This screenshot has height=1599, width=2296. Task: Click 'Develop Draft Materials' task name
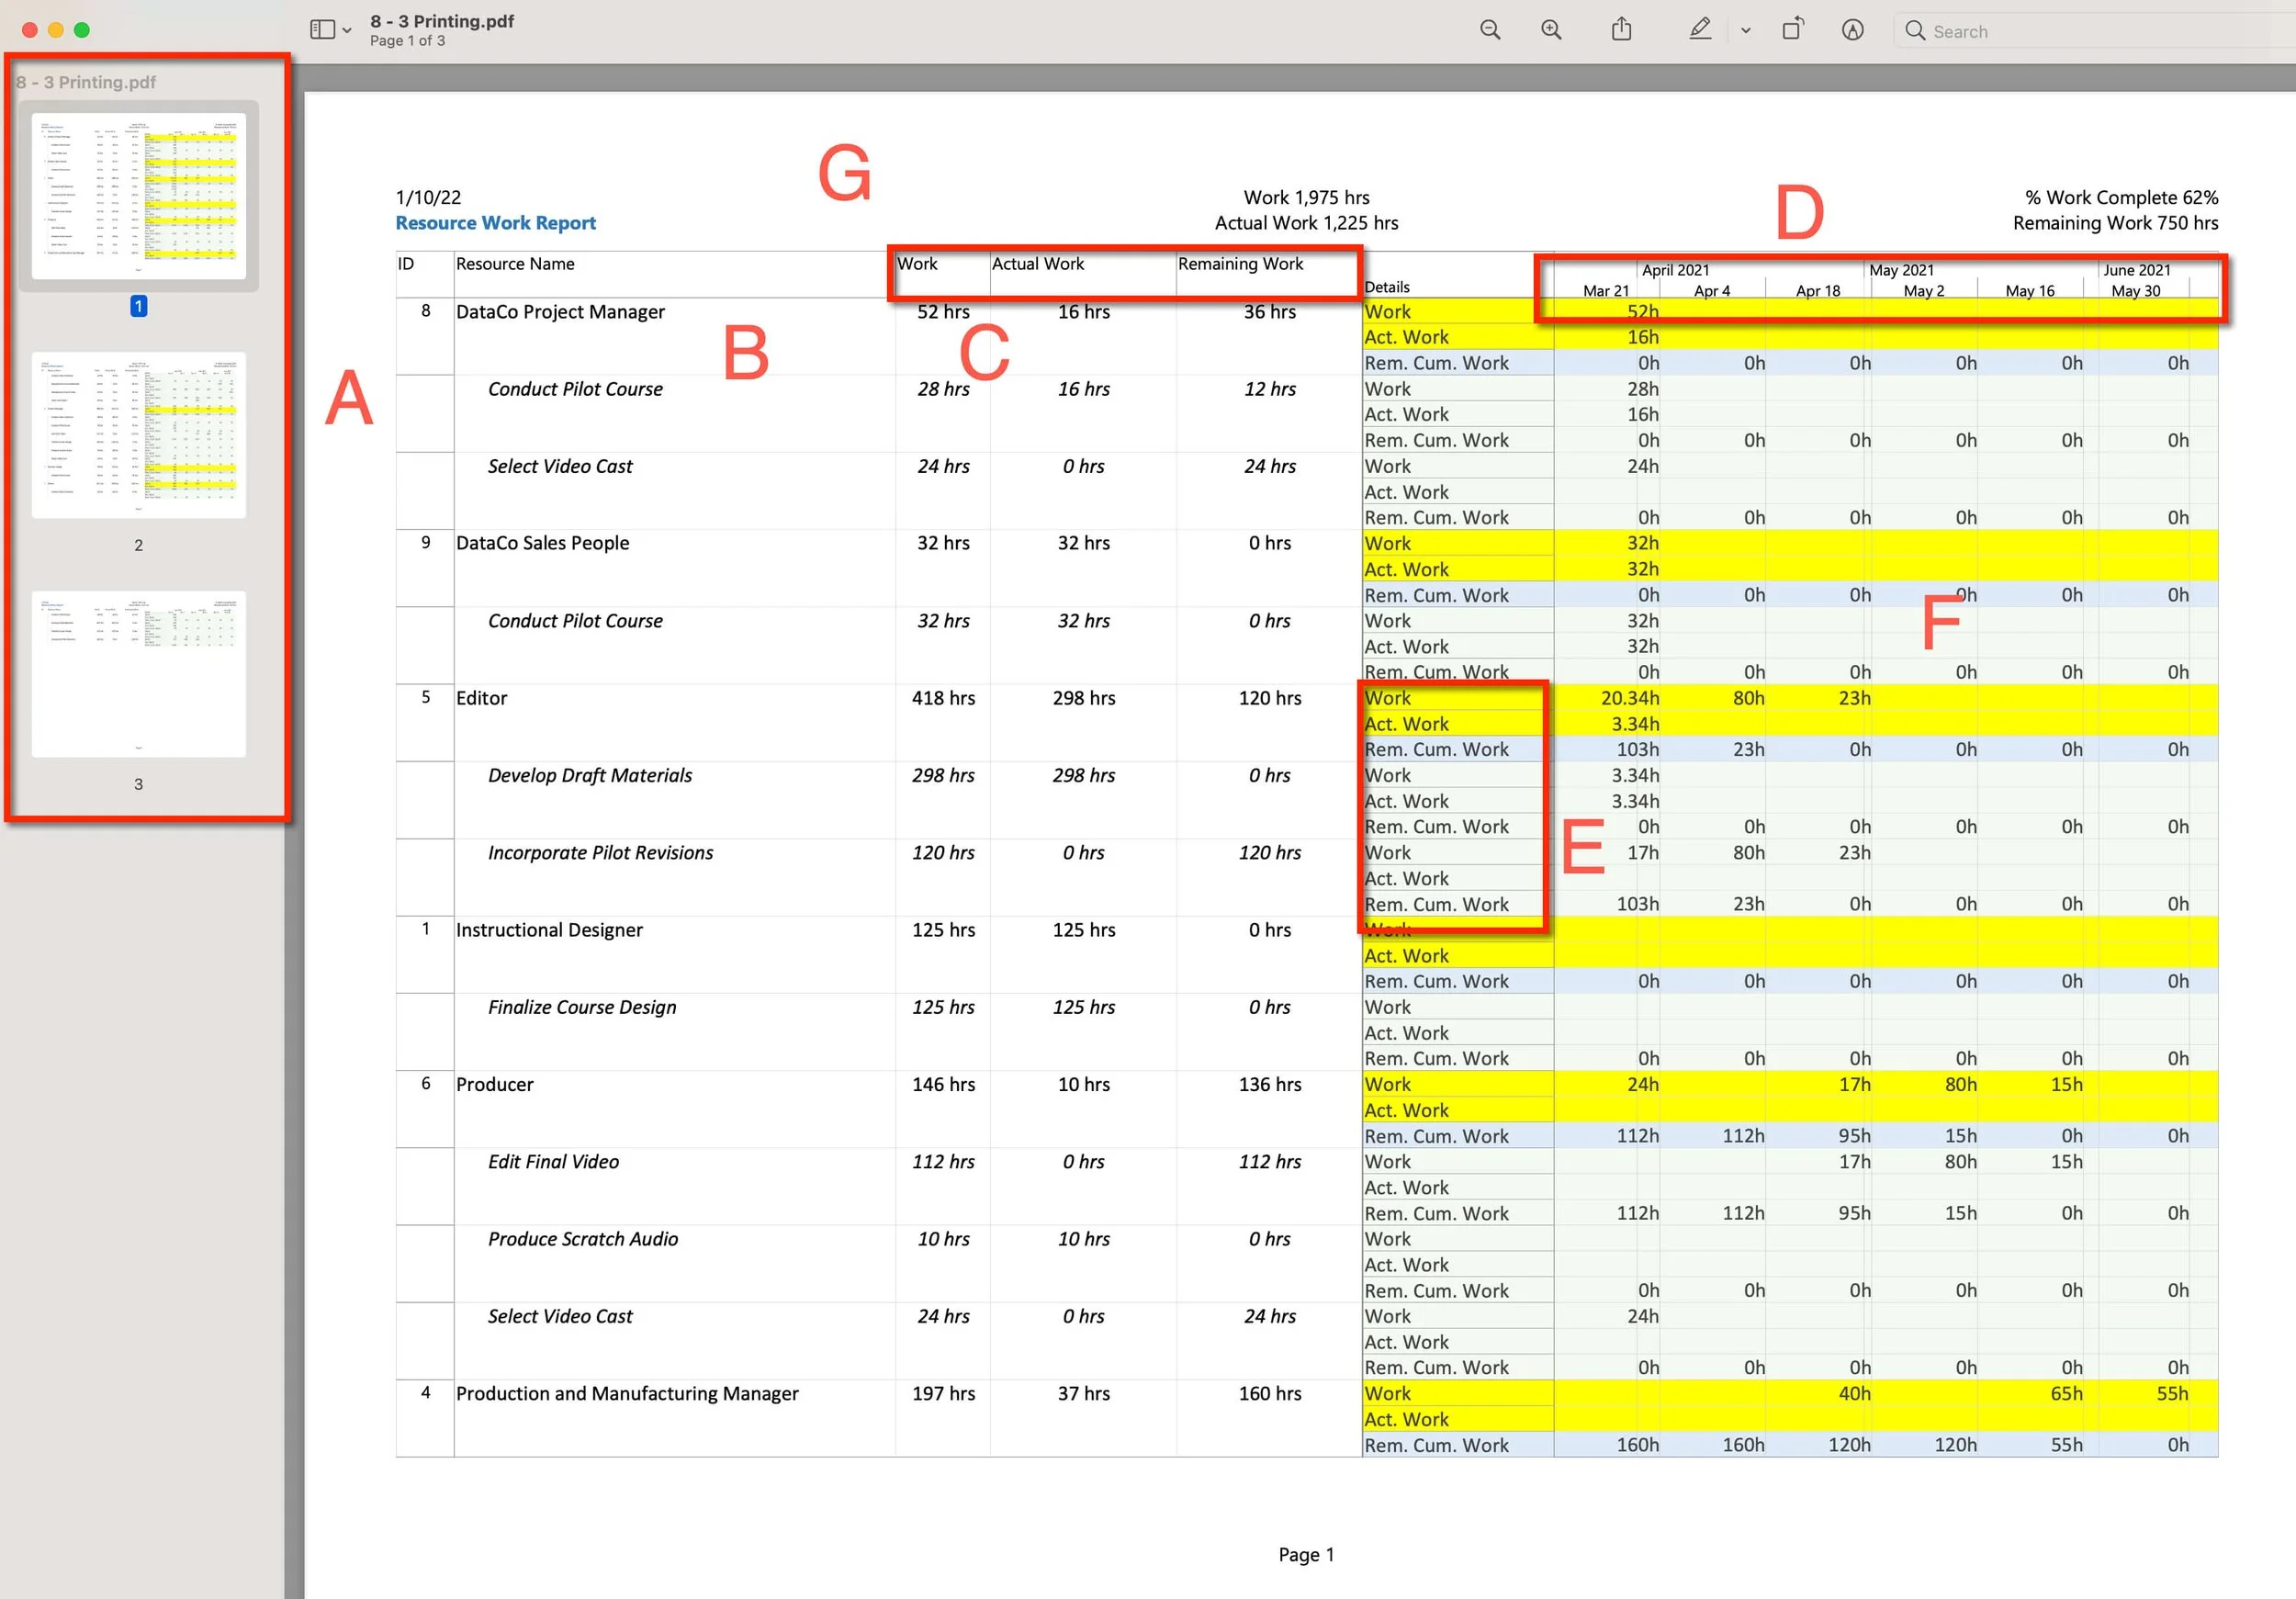[589, 775]
